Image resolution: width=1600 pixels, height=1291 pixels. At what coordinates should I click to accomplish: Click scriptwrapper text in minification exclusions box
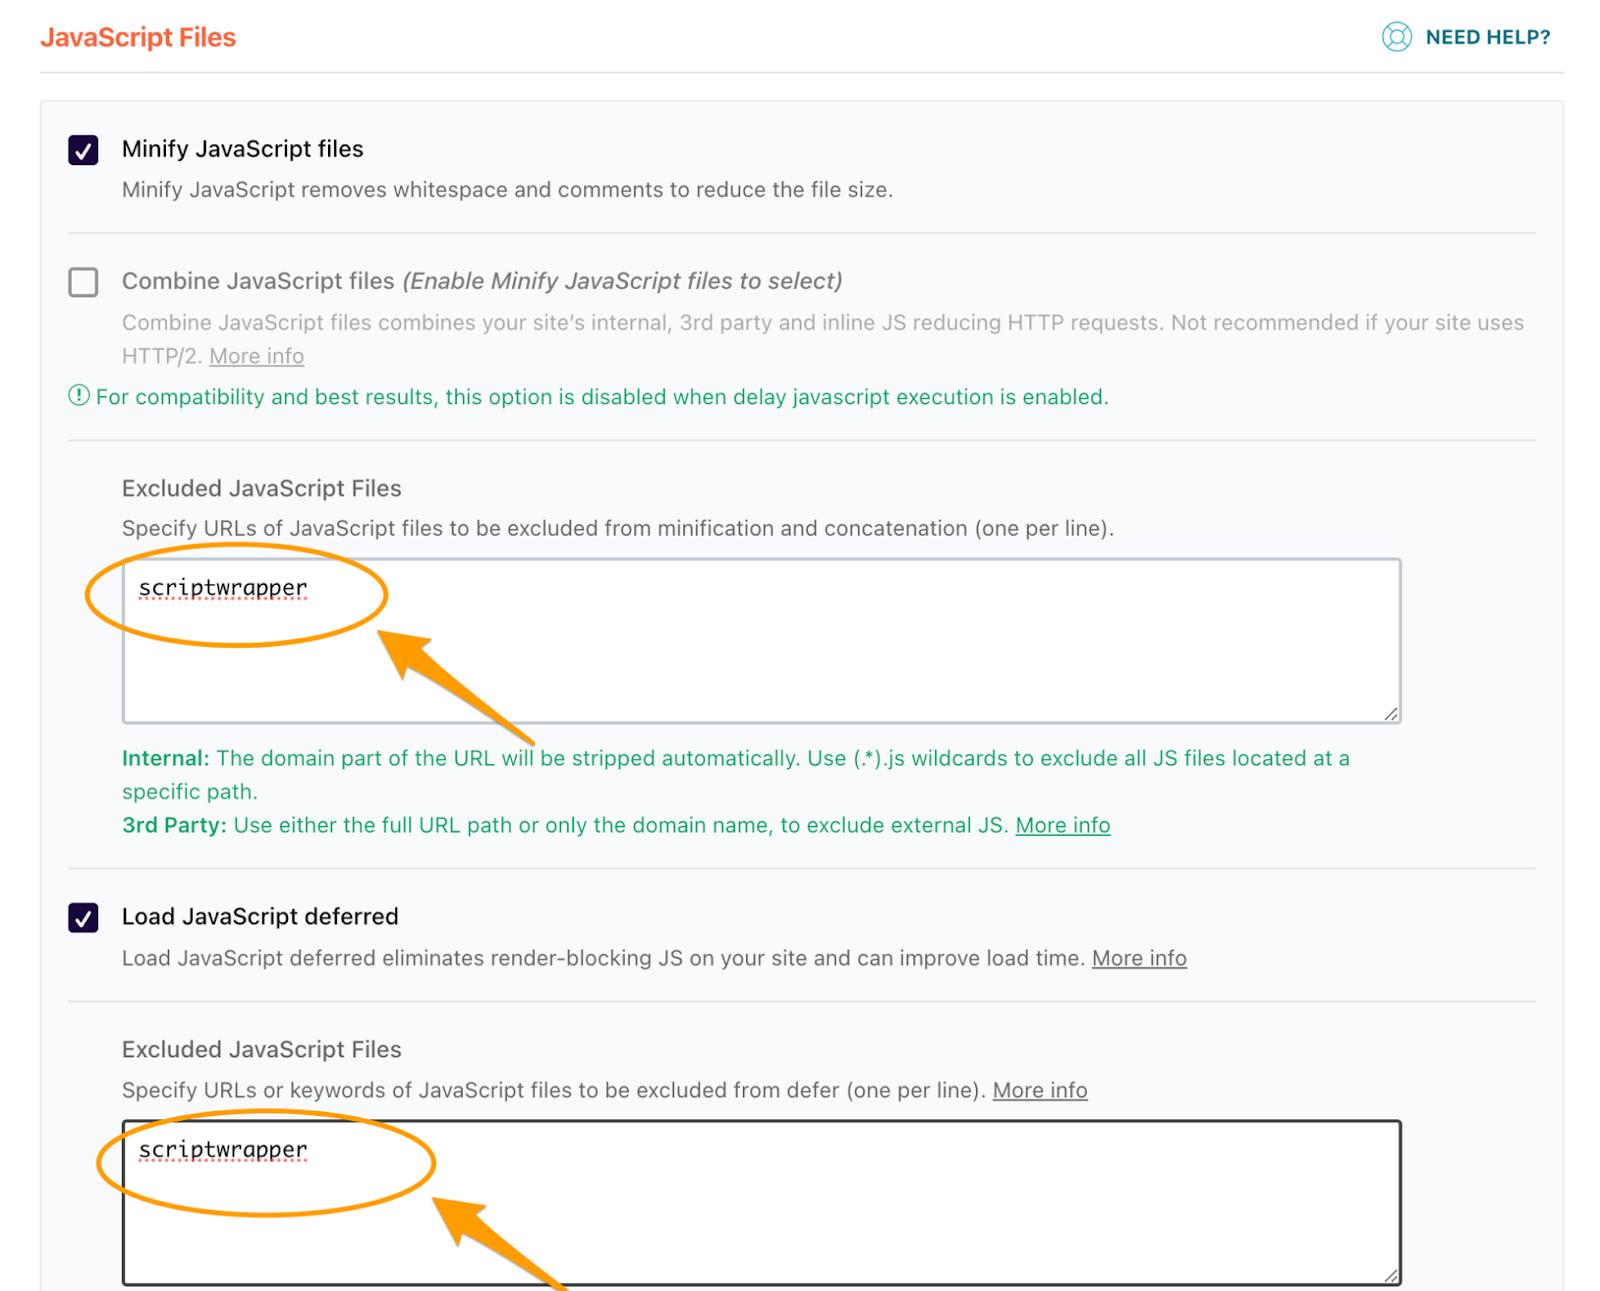pos(222,588)
